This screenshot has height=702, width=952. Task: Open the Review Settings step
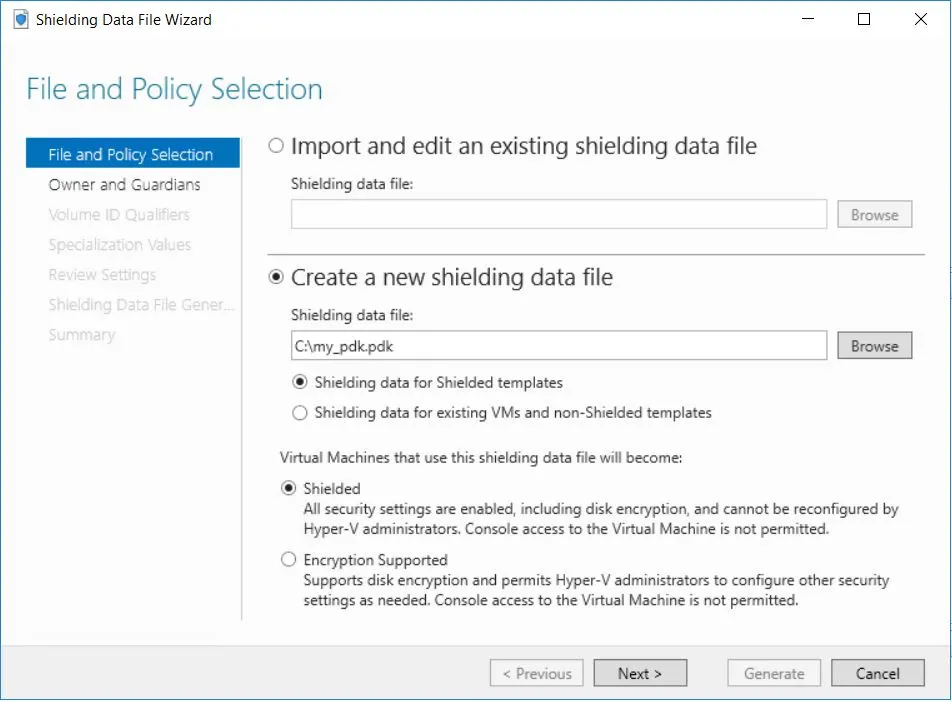point(102,274)
